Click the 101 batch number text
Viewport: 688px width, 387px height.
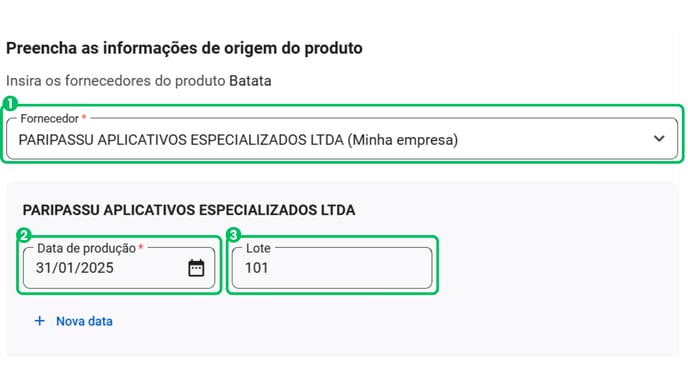point(256,268)
